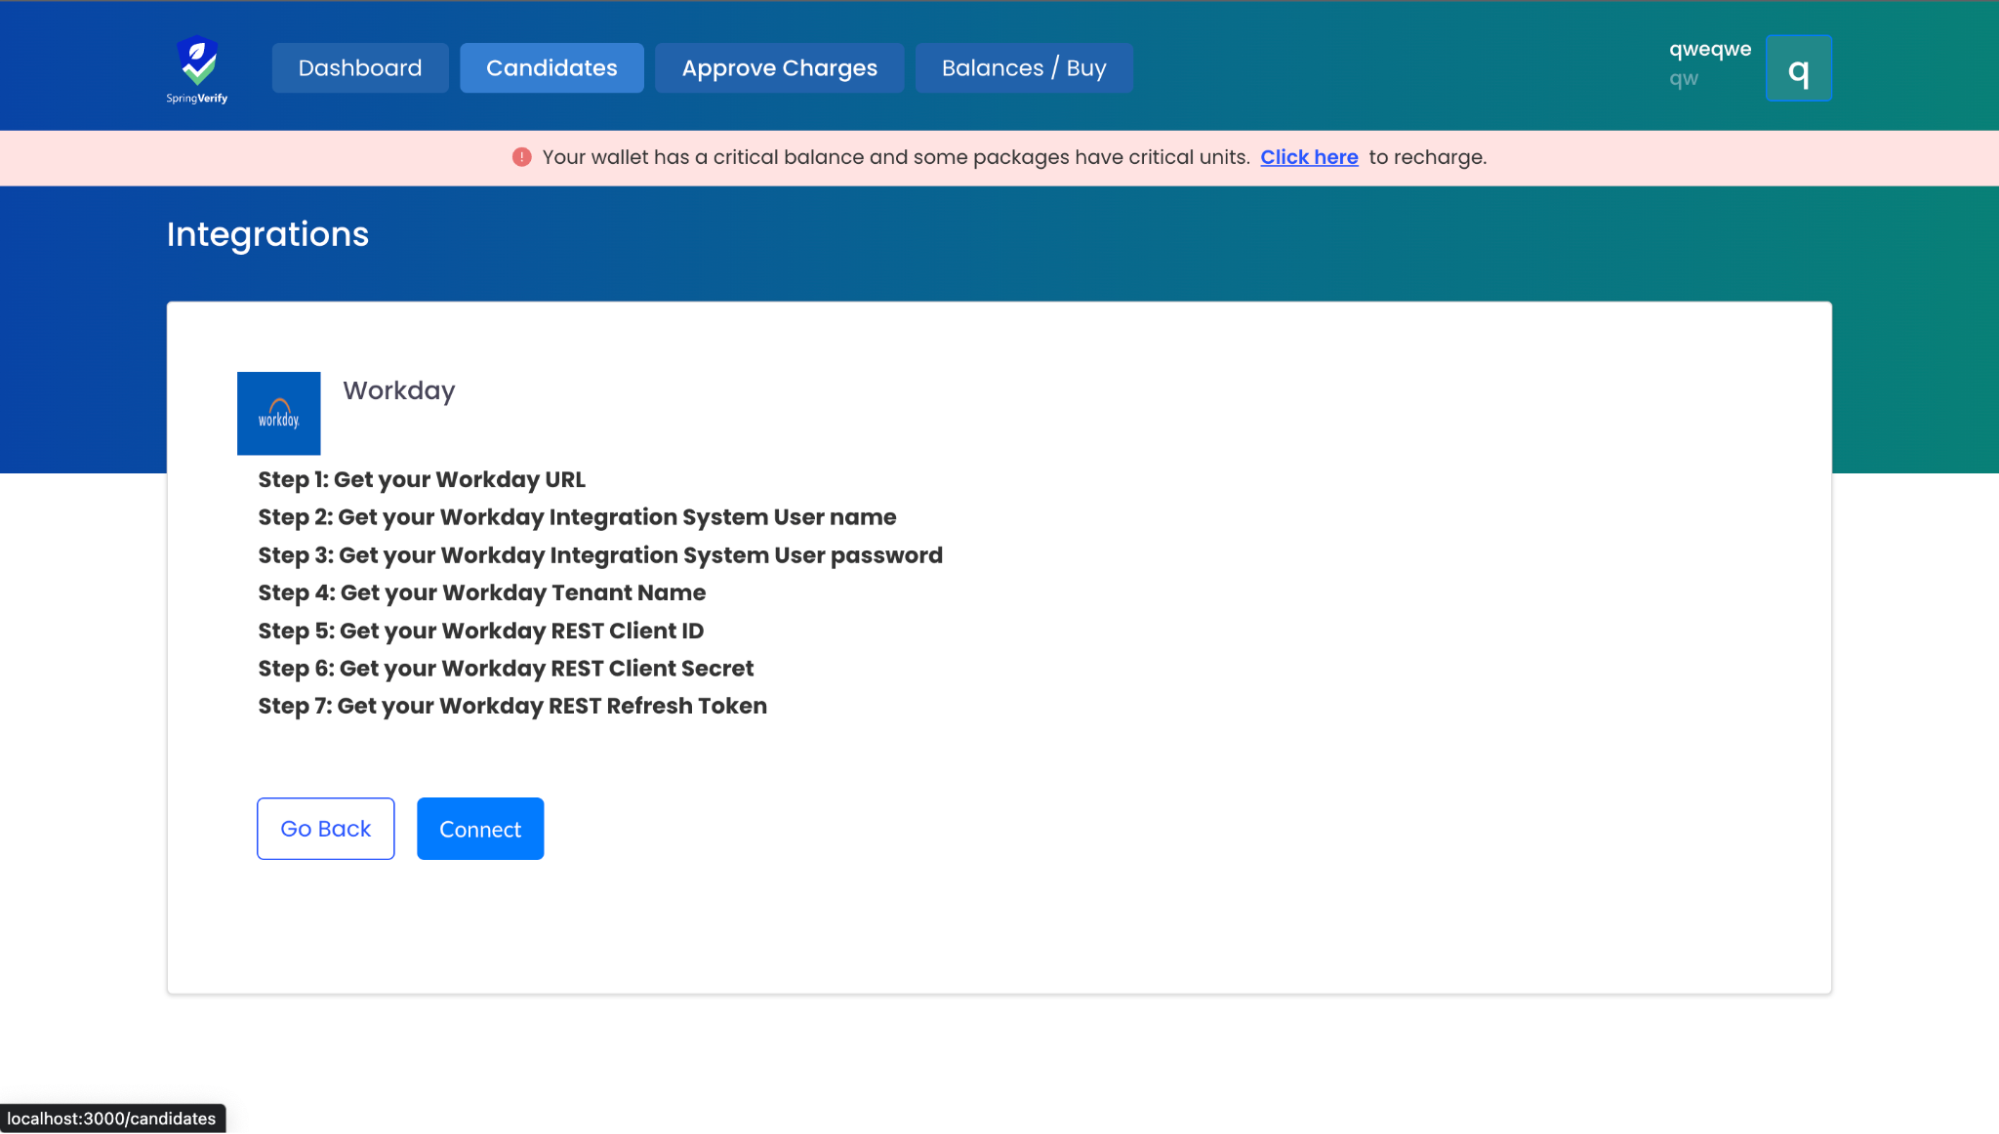The width and height of the screenshot is (1999, 1134).
Task: Expand Step 3 Integration System User password
Action: [x=599, y=555]
